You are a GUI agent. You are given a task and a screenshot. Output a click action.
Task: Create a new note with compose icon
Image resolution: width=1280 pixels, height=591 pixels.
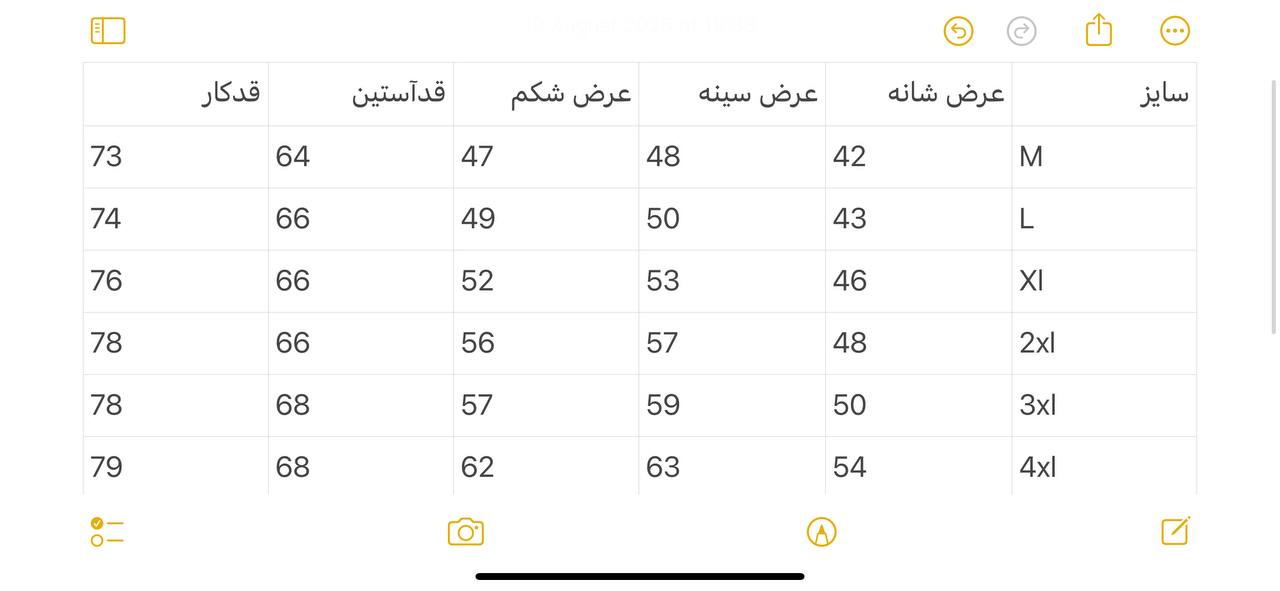1176,530
